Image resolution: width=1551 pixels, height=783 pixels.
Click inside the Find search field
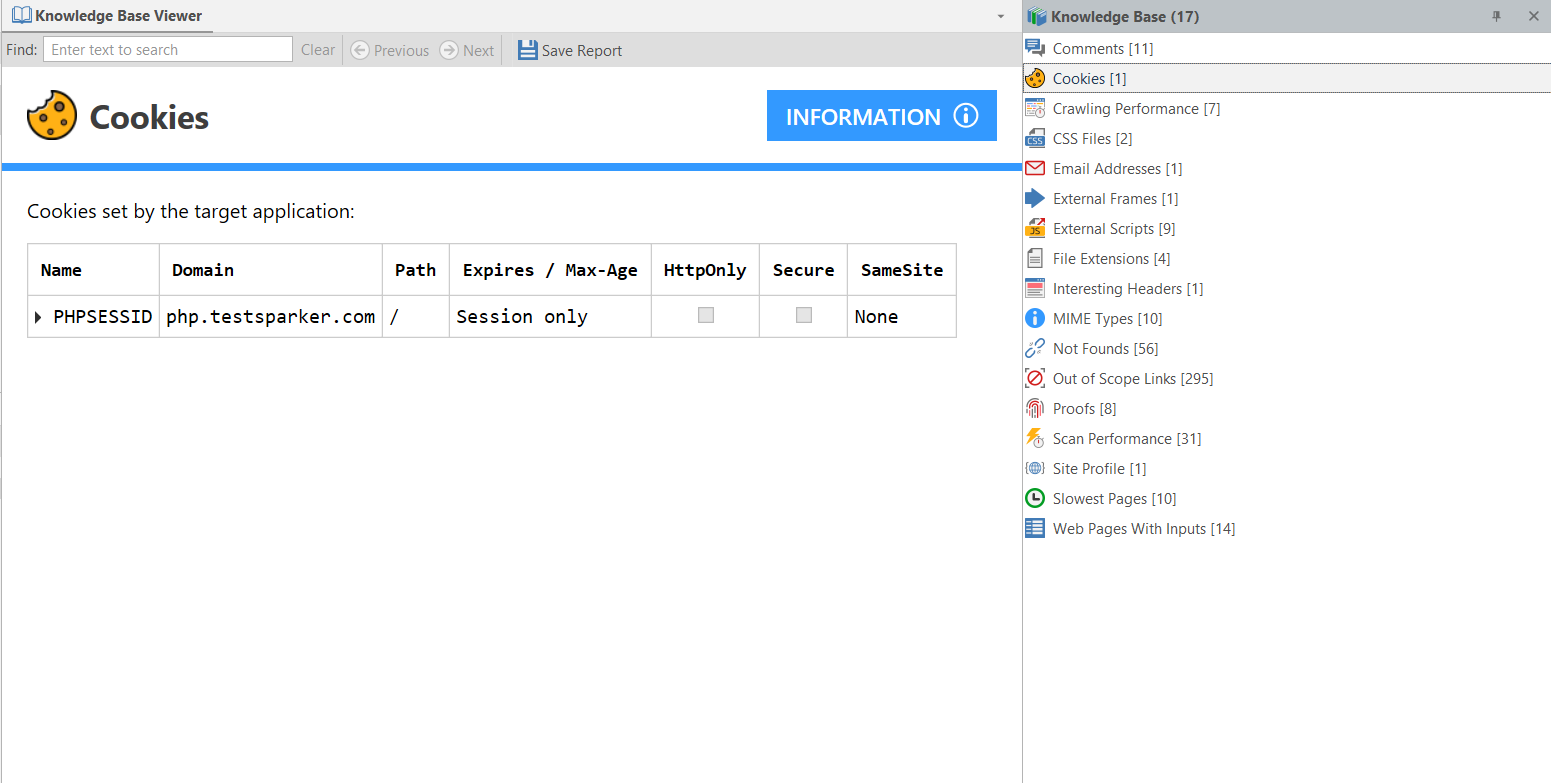[x=165, y=48]
